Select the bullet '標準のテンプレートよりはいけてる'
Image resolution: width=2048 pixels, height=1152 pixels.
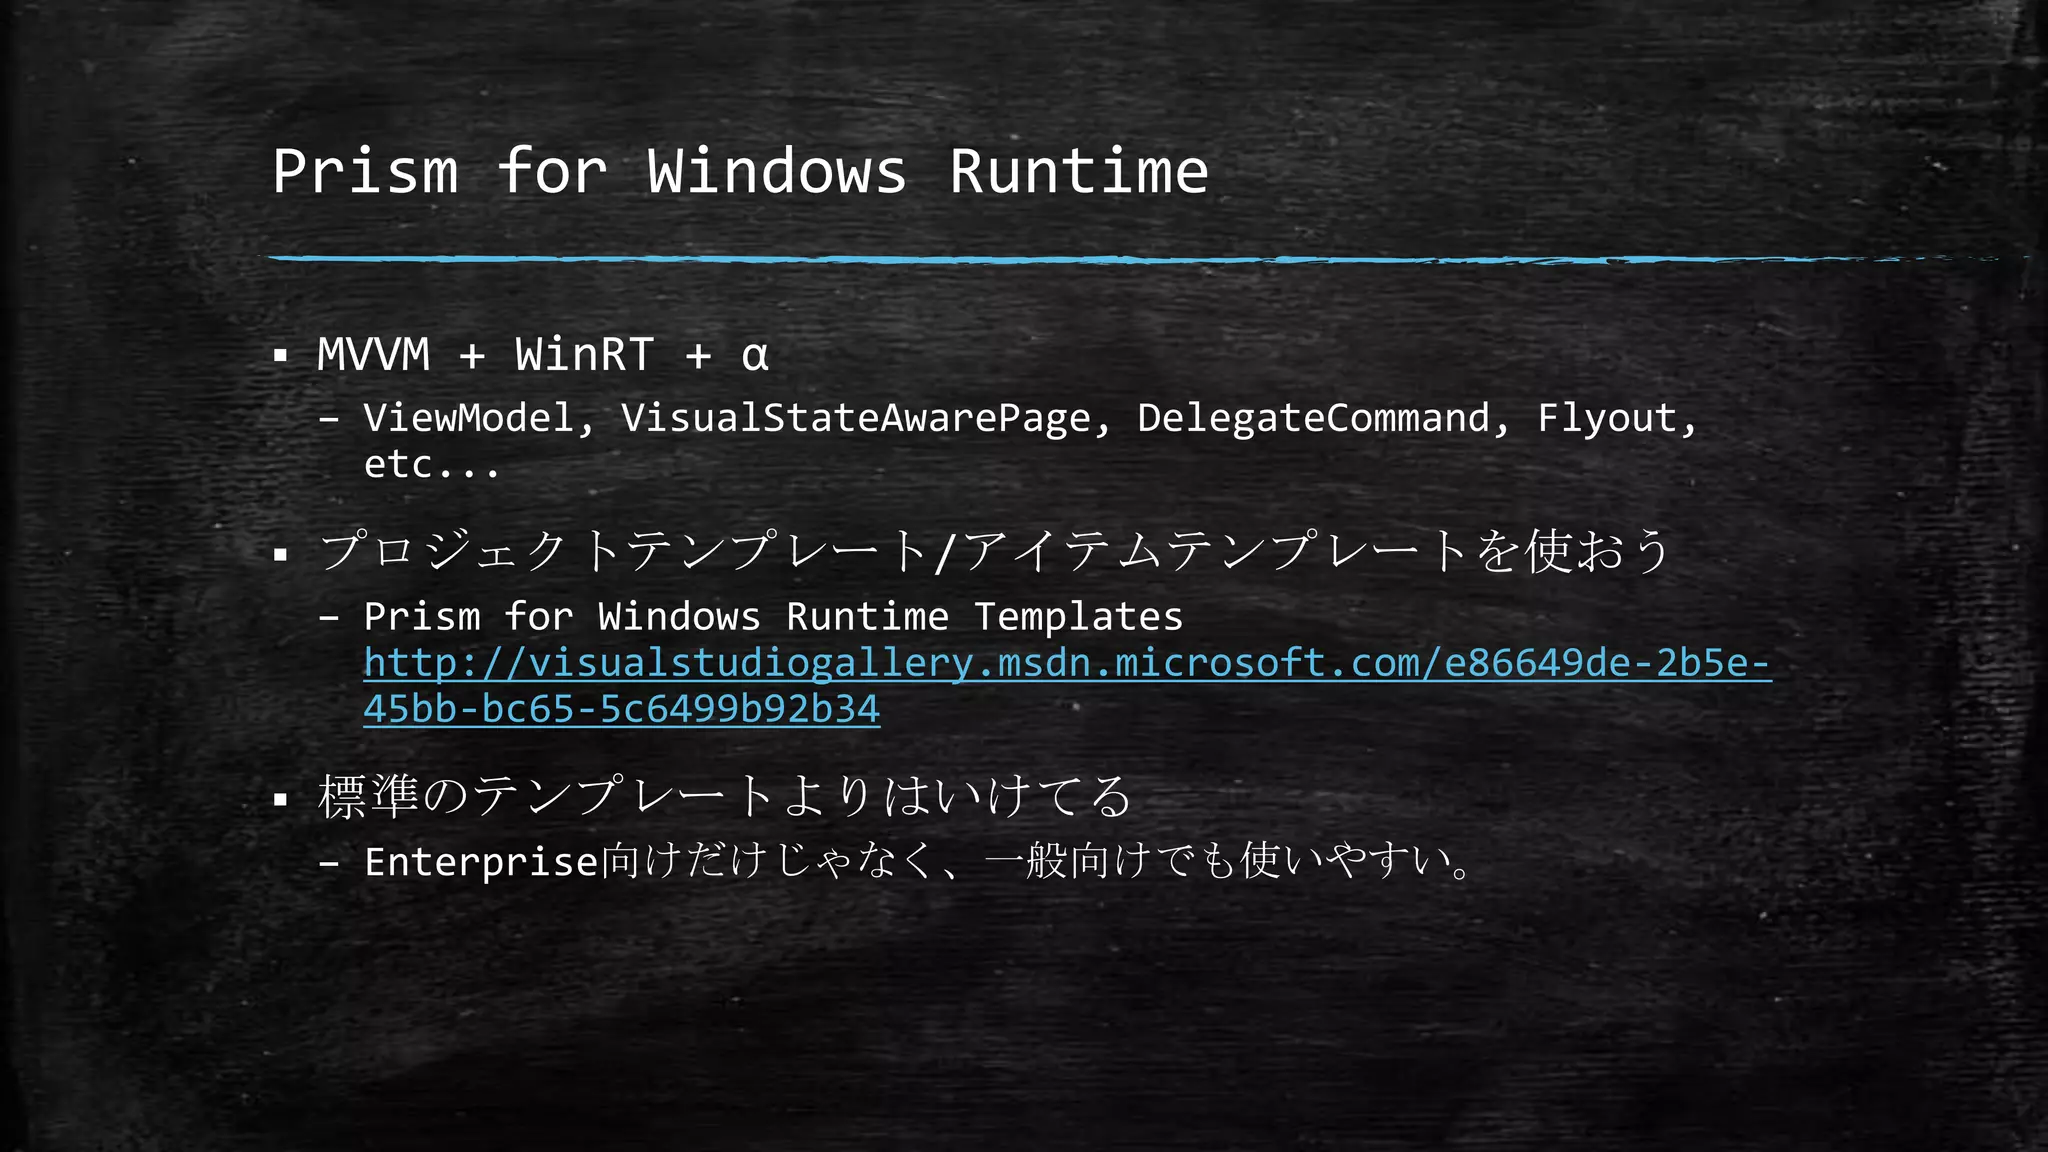[x=725, y=797]
